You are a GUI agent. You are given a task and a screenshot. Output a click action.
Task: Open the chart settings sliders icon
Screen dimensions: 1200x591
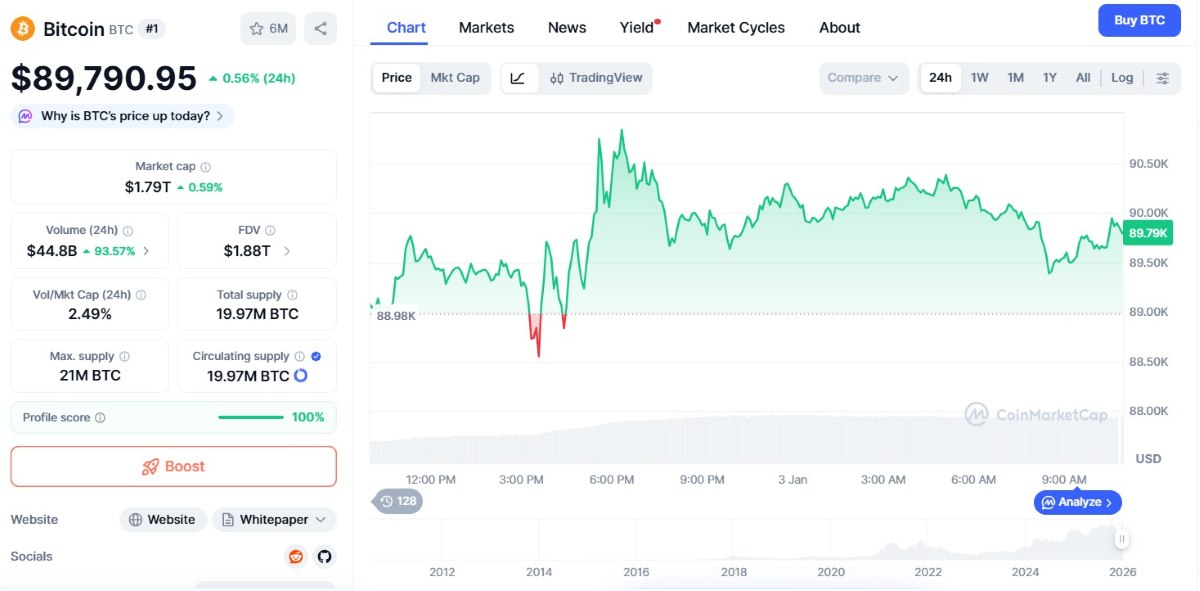(x=1162, y=78)
